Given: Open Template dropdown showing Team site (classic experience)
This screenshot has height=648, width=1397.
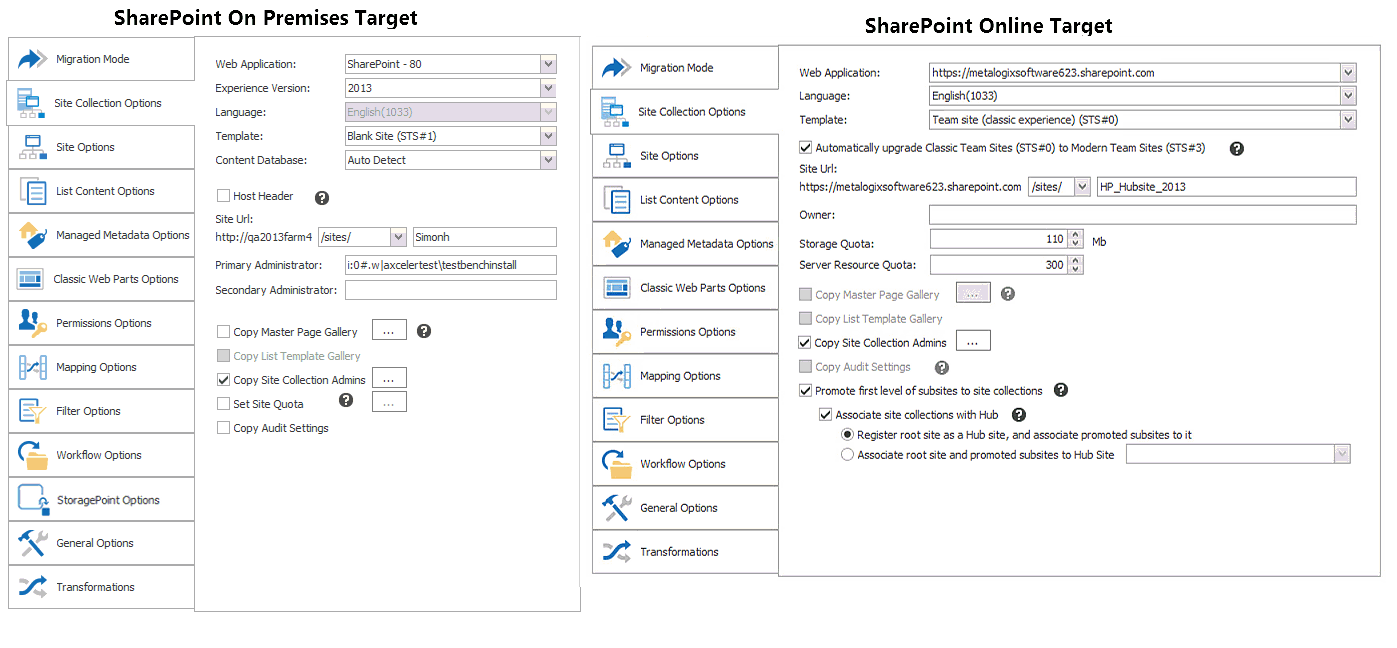Looking at the screenshot, I should click(x=1348, y=120).
